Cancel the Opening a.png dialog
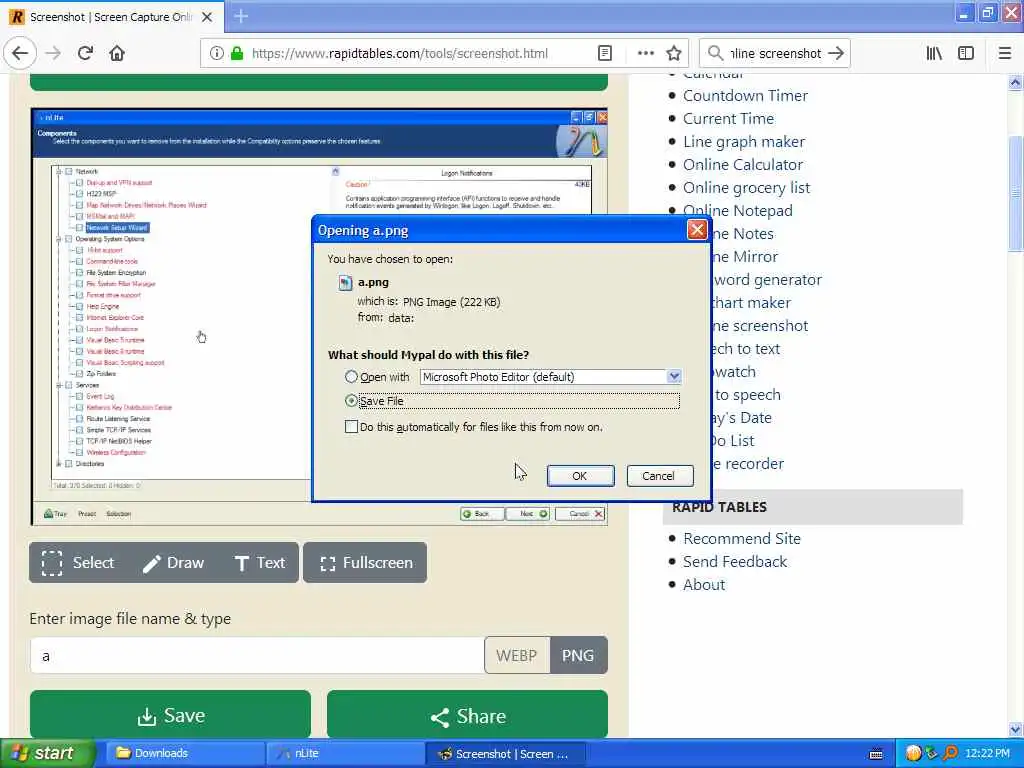This screenshot has height=768, width=1024. [659, 475]
